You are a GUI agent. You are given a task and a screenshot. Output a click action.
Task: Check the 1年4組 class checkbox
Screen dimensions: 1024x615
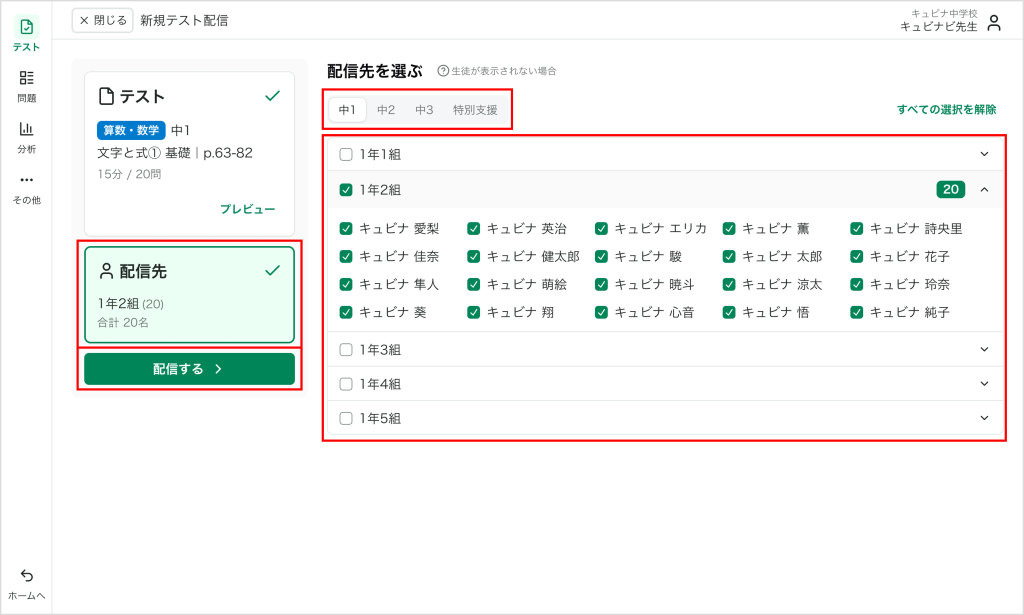coord(346,384)
